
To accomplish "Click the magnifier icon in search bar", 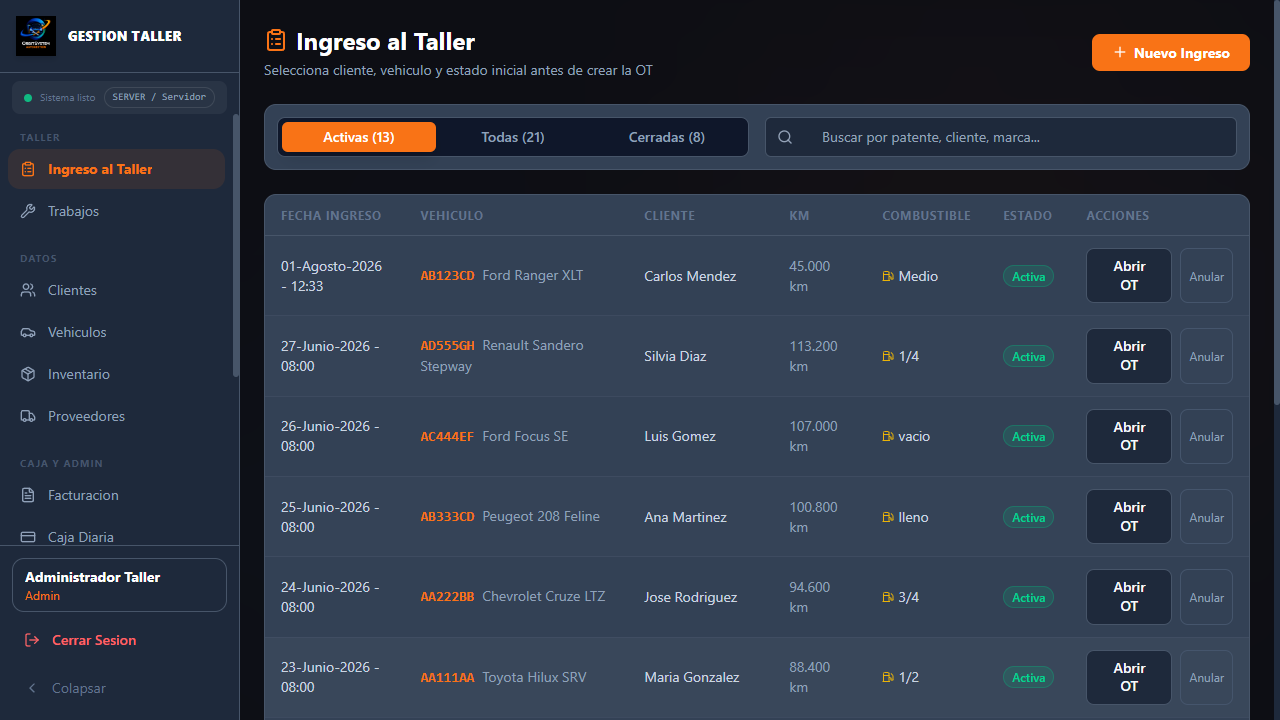I will (785, 137).
